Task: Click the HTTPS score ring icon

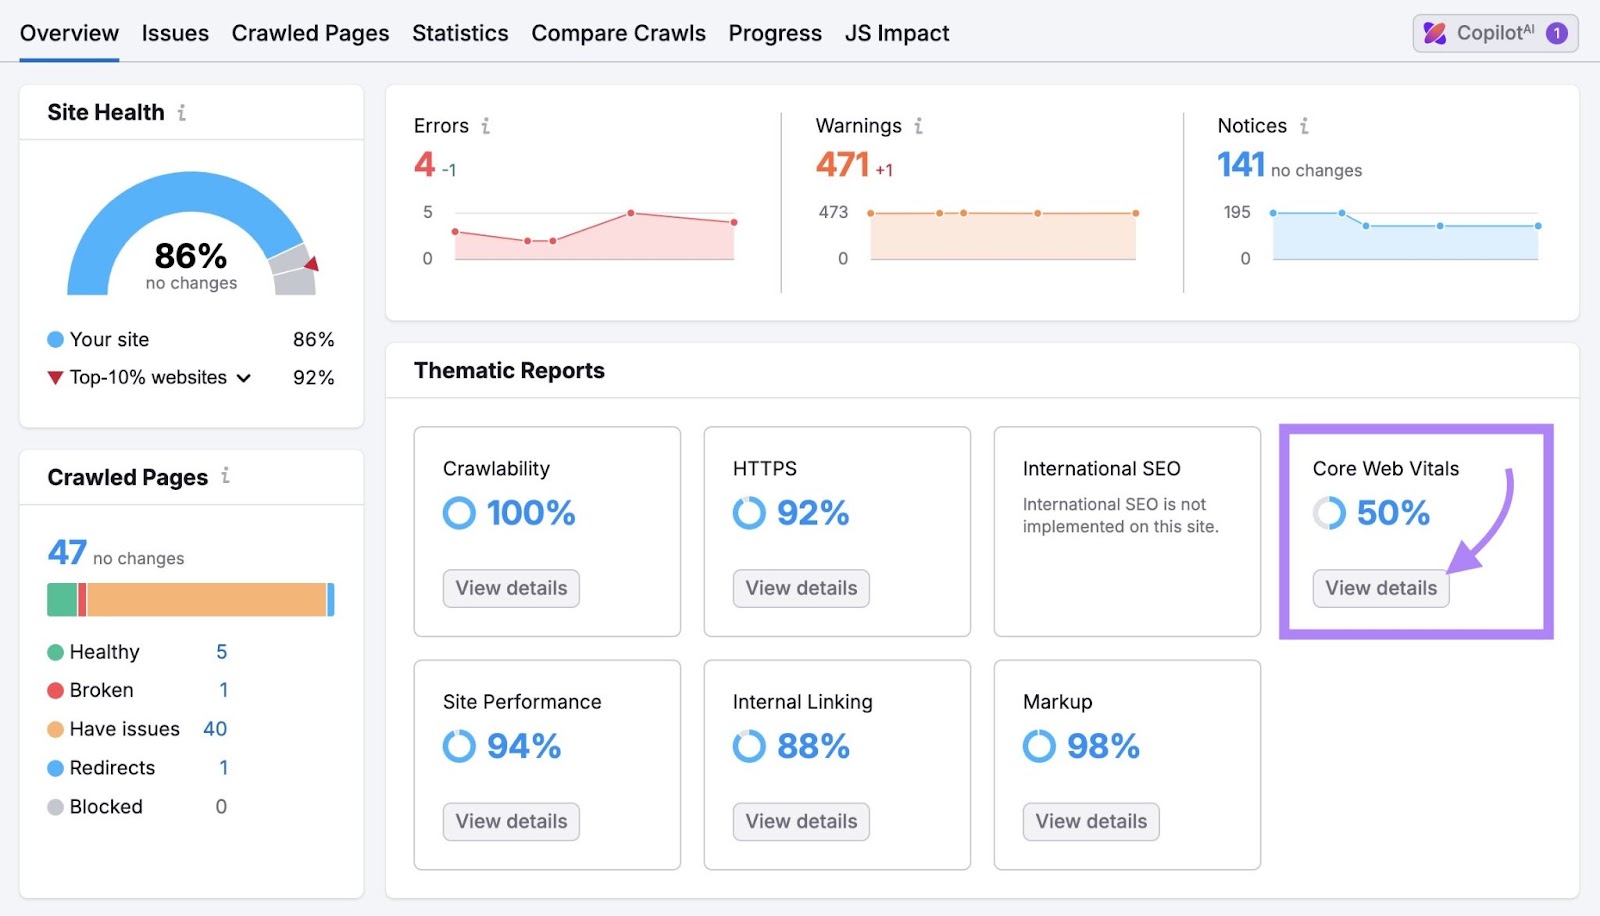Action: click(x=748, y=513)
